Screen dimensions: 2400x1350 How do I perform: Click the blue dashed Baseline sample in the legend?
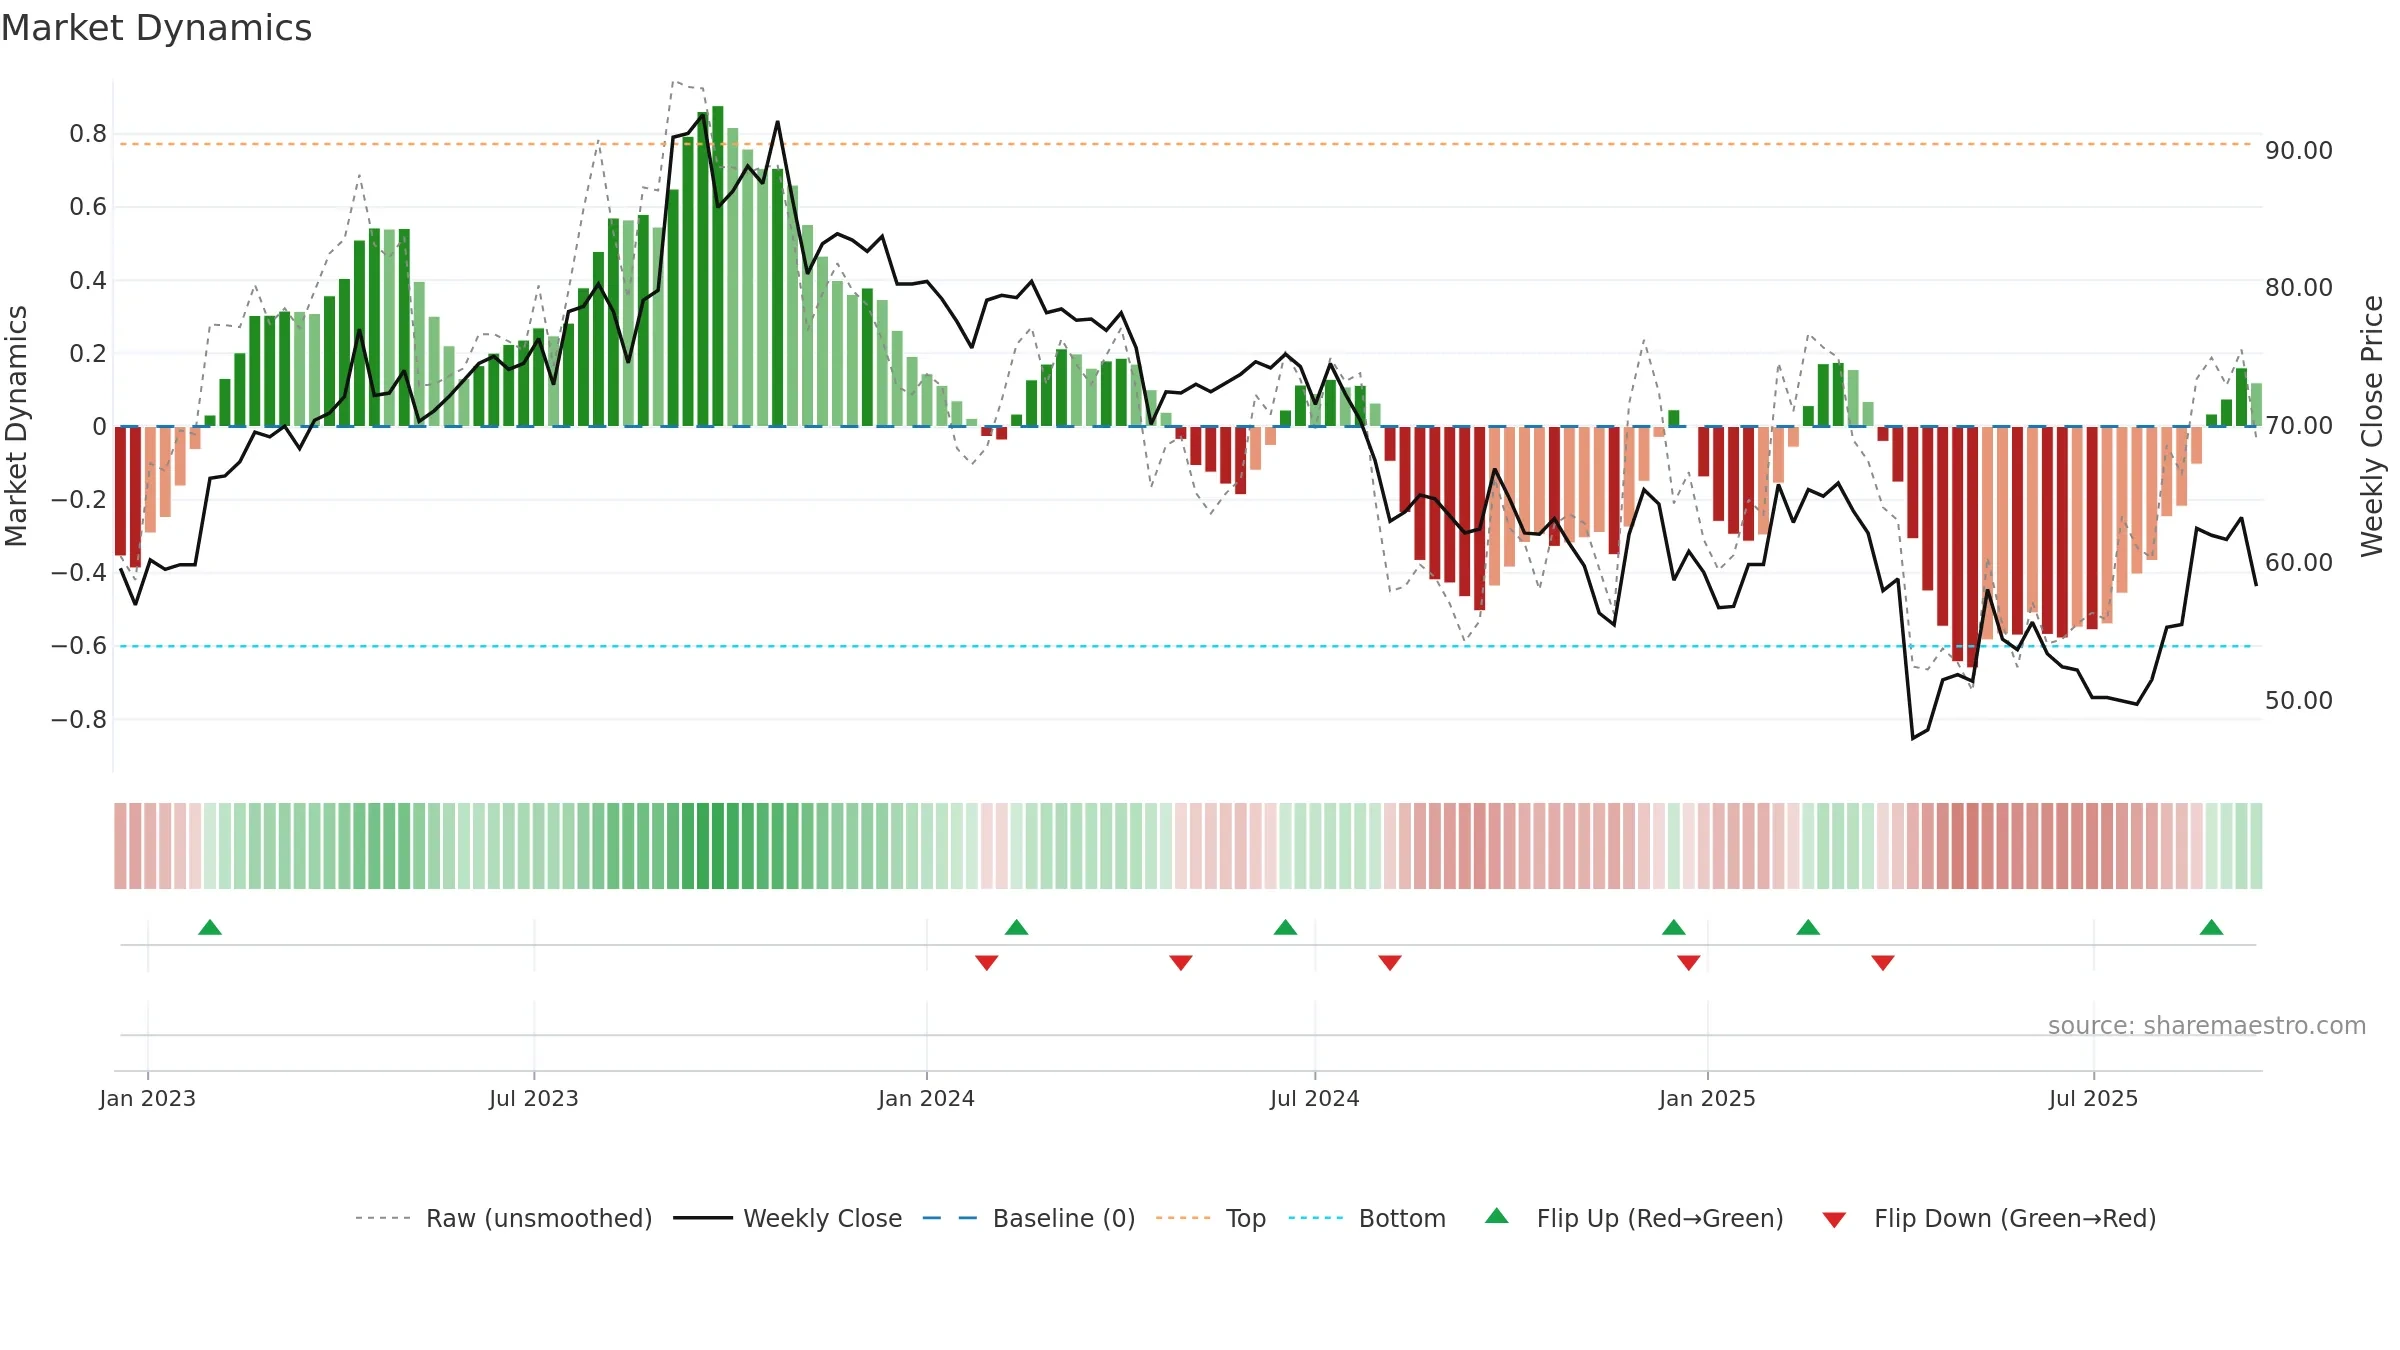(950, 1219)
